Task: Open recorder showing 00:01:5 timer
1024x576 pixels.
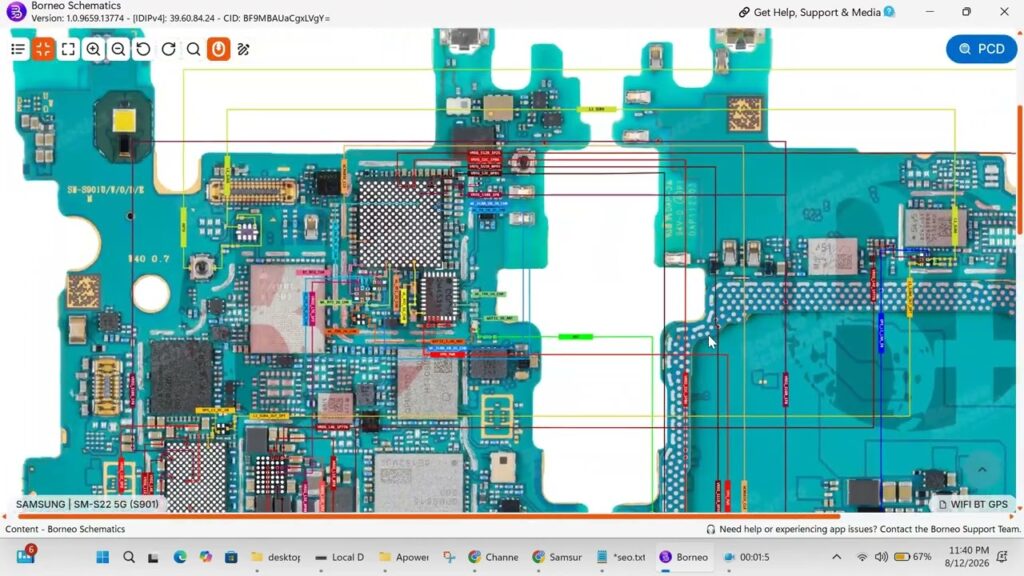Action: 747,557
